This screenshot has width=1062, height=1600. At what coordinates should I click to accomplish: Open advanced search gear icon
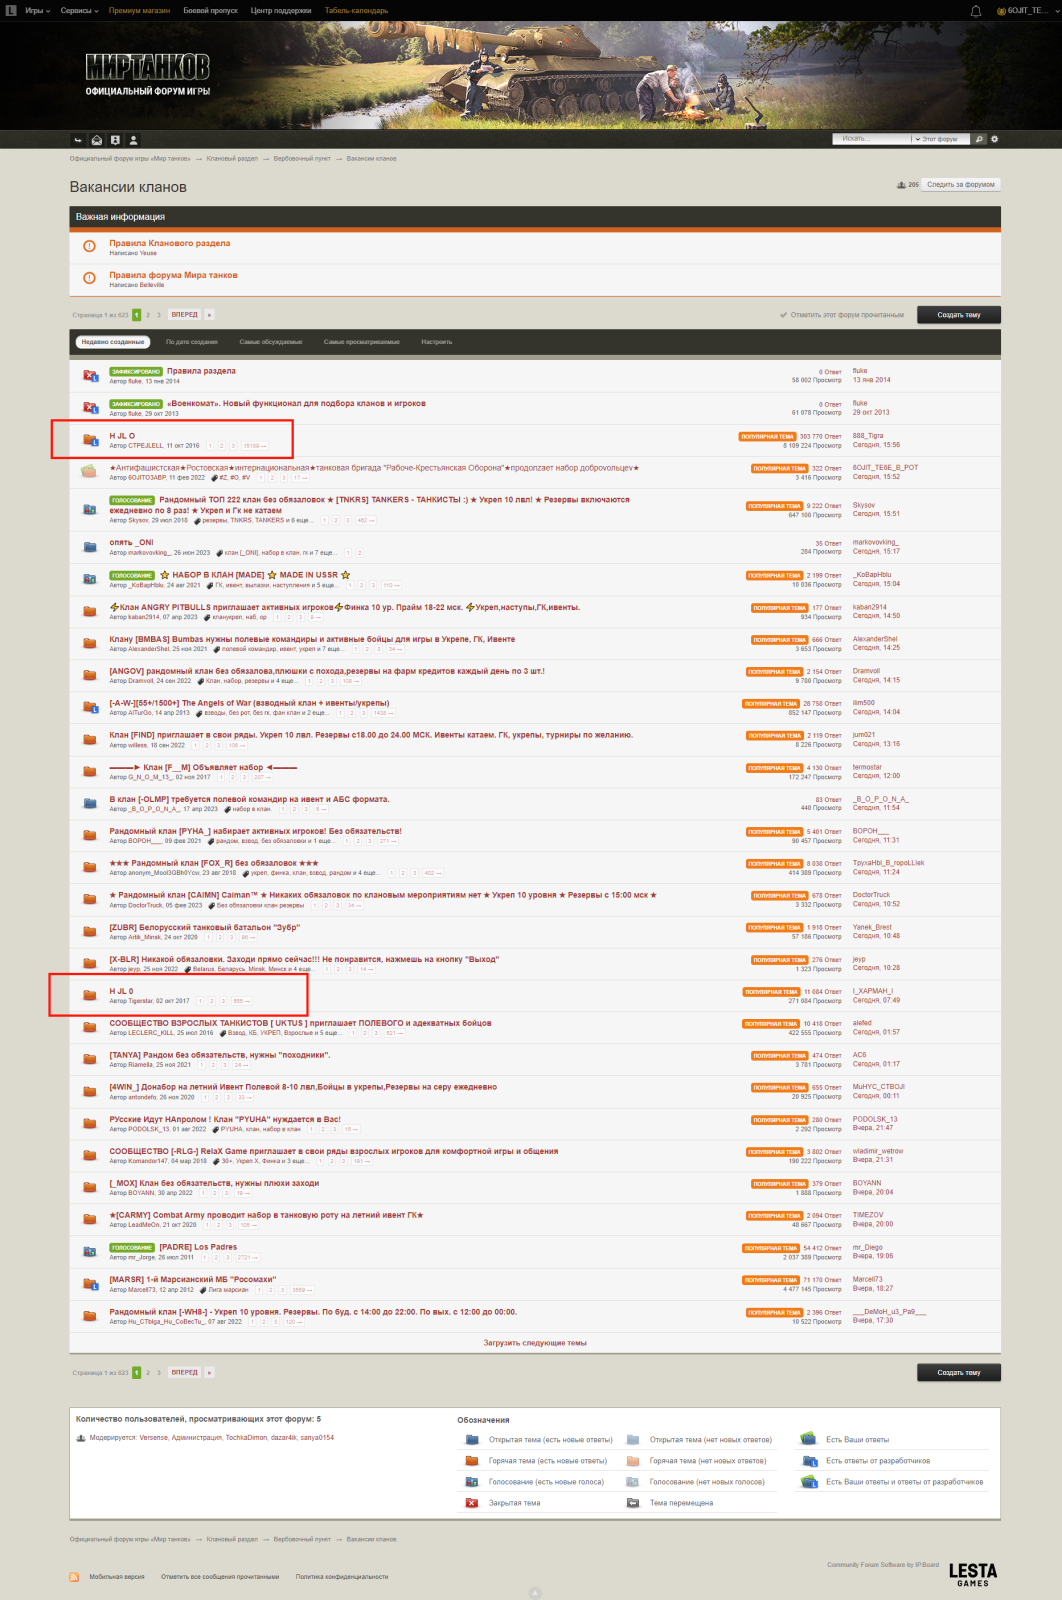coord(994,139)
